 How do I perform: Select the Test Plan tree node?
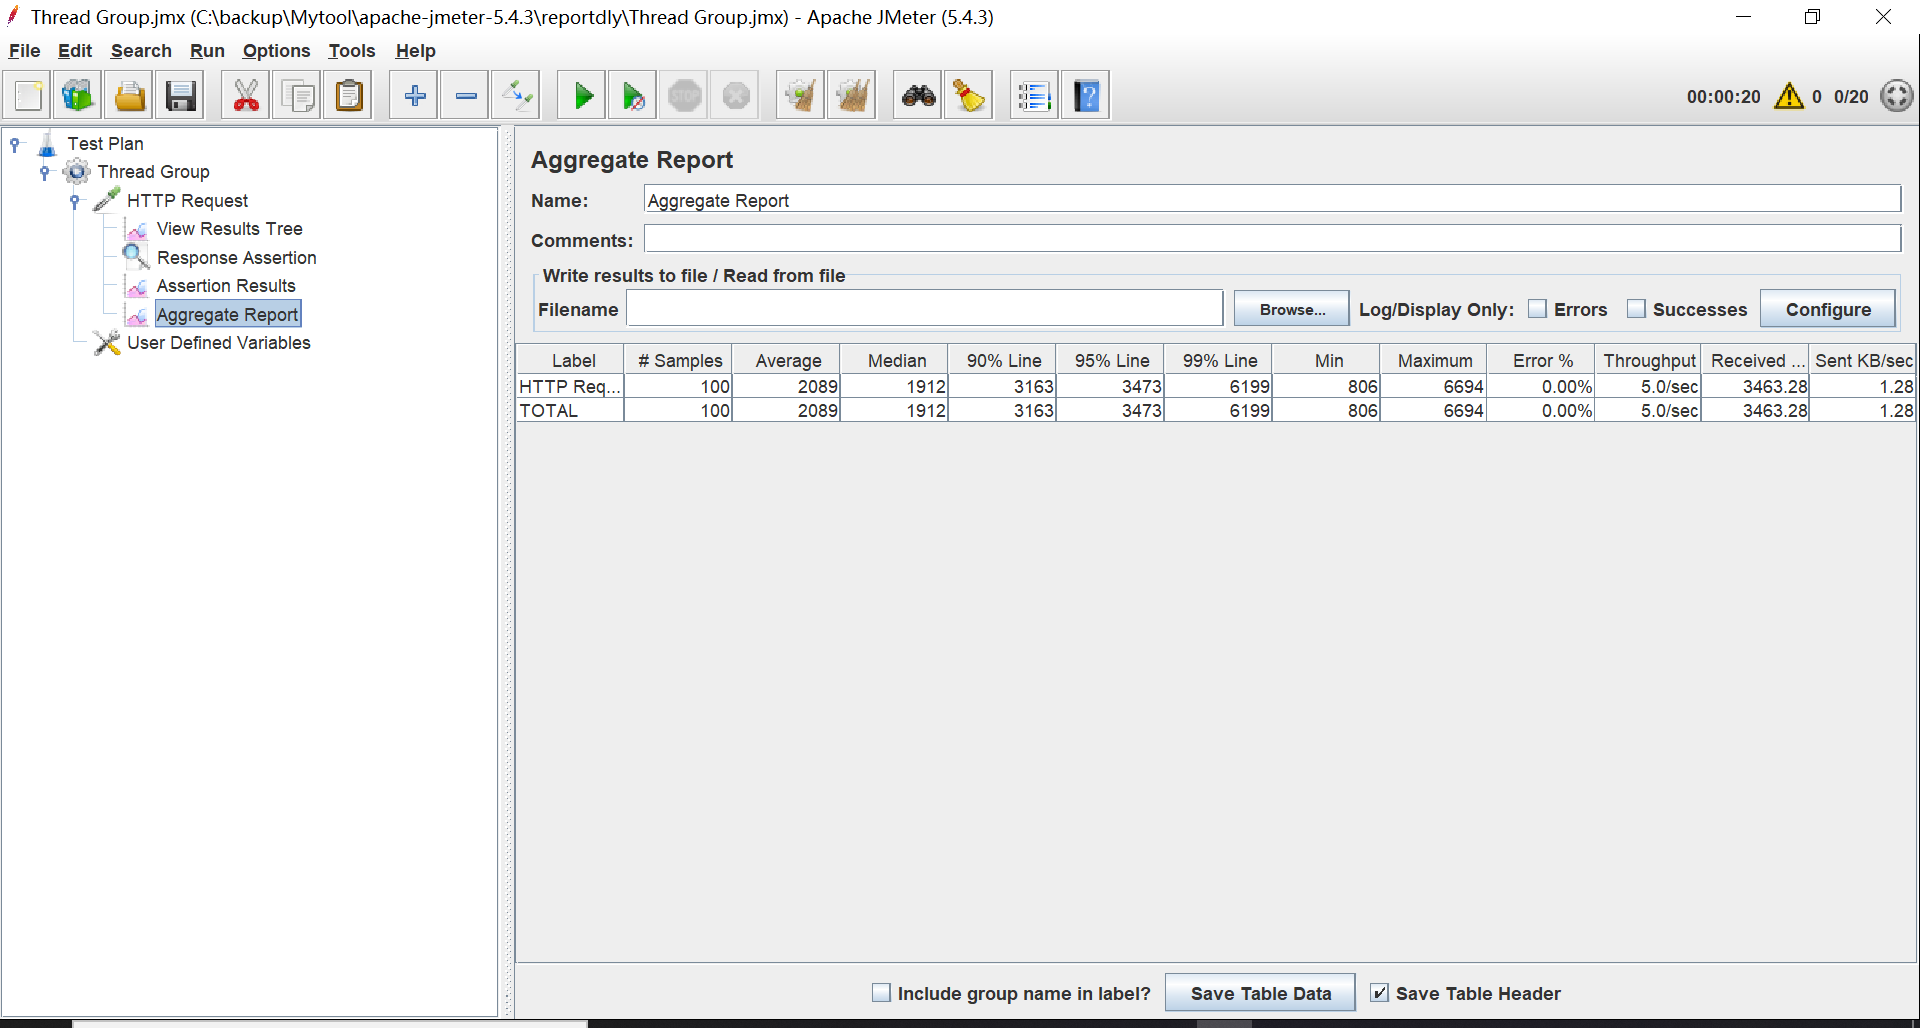click(x=105, y=144)
